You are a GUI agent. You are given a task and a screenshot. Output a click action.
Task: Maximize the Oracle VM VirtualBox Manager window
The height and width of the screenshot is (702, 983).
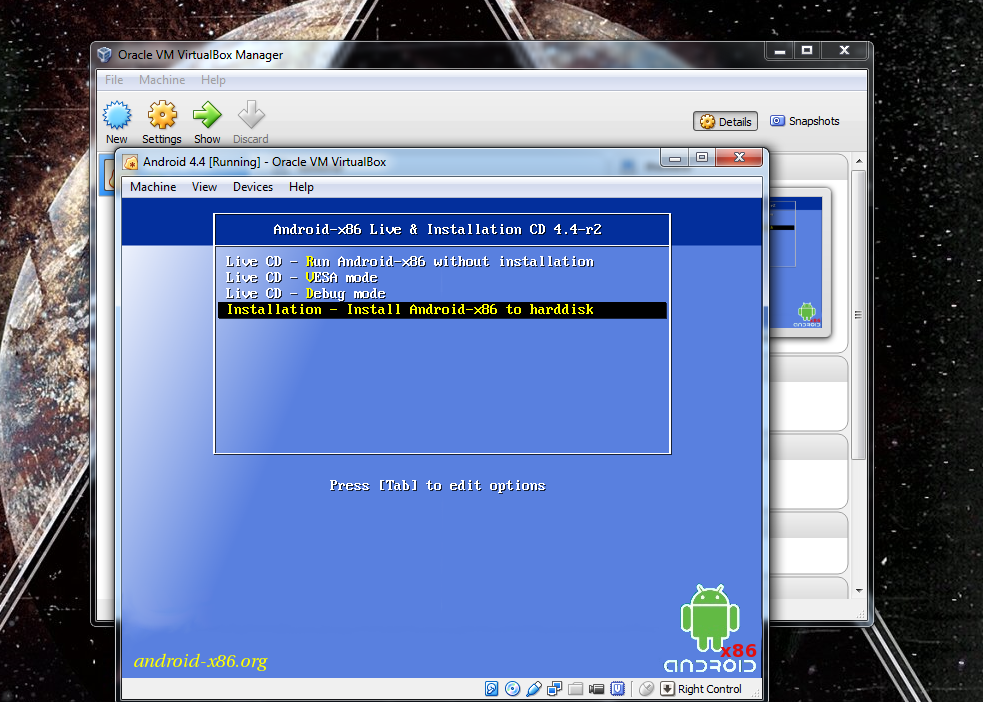click(807, 51)
